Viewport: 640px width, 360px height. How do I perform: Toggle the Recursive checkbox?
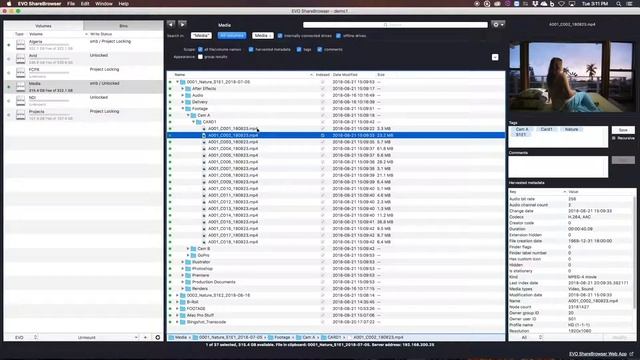pos(614,138)
